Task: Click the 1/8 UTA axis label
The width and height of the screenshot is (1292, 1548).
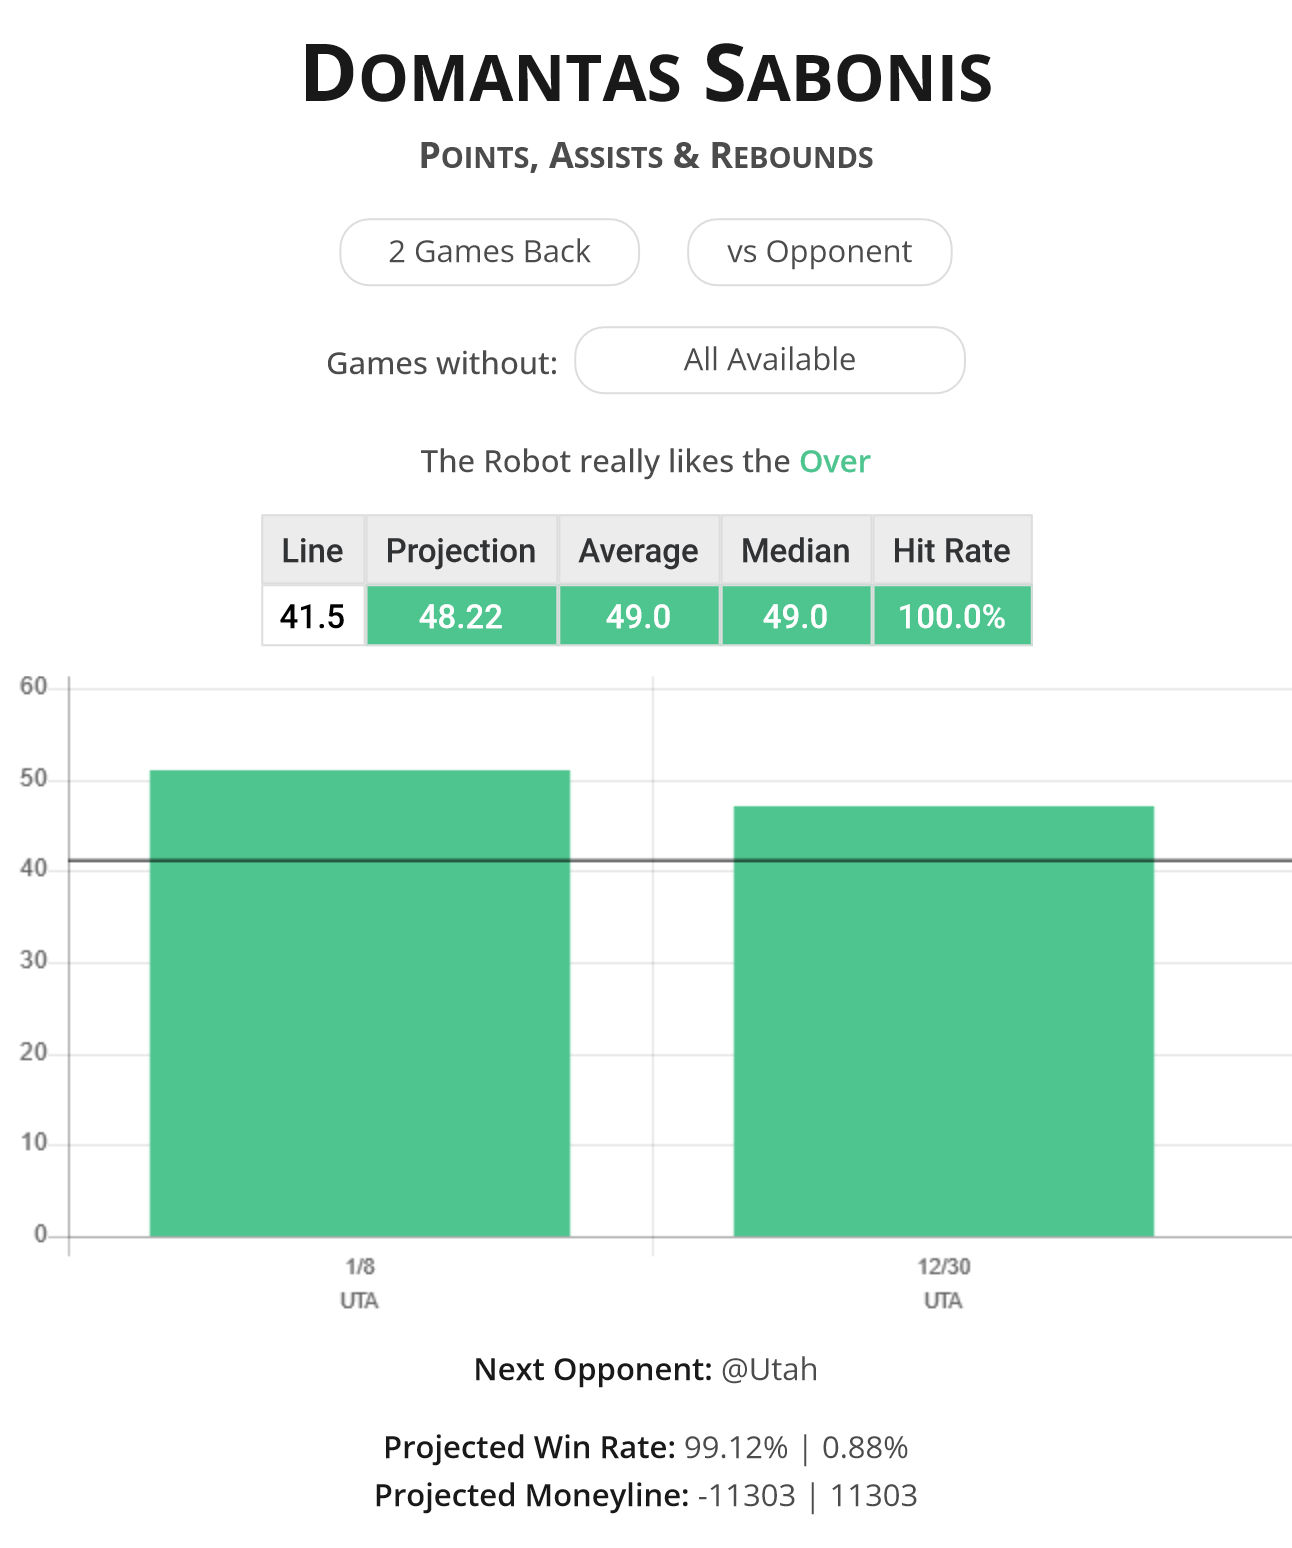Action: (360, 1283)
